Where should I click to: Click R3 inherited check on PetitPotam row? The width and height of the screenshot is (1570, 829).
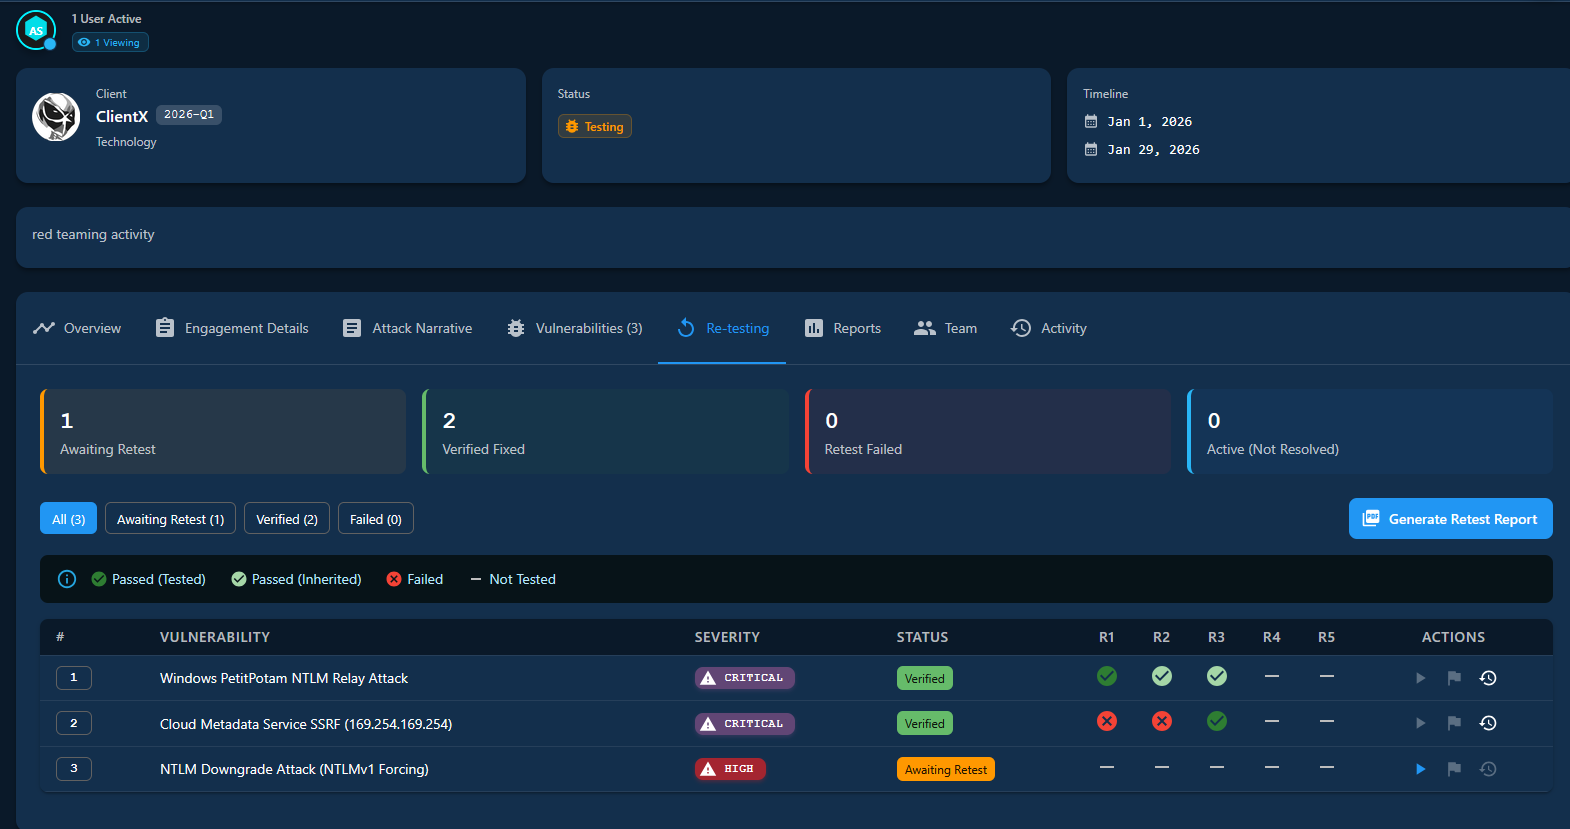[x=1217, y=676]
